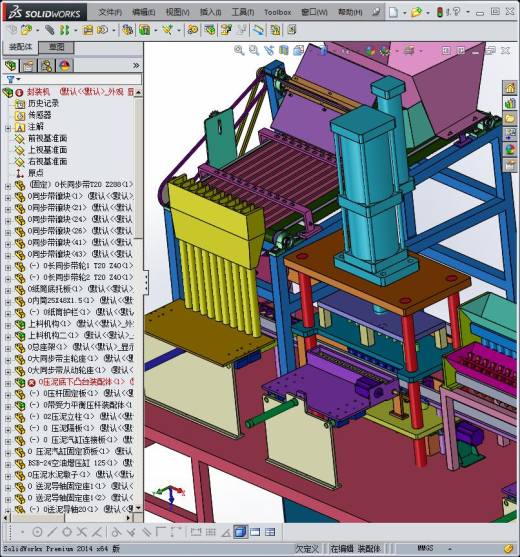The image size is (520, 557).
Task: Click the Section View icon
Action: [x=283, y=50]
